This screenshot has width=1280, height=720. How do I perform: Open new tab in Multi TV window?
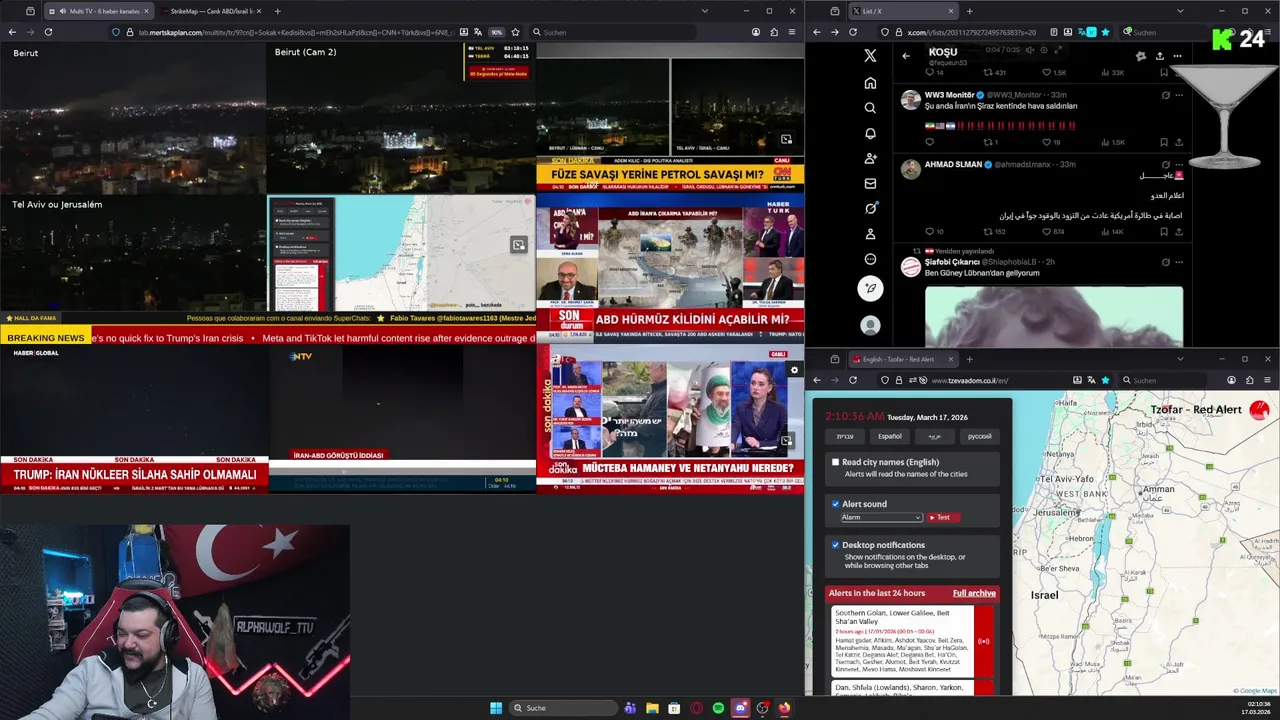277,11
